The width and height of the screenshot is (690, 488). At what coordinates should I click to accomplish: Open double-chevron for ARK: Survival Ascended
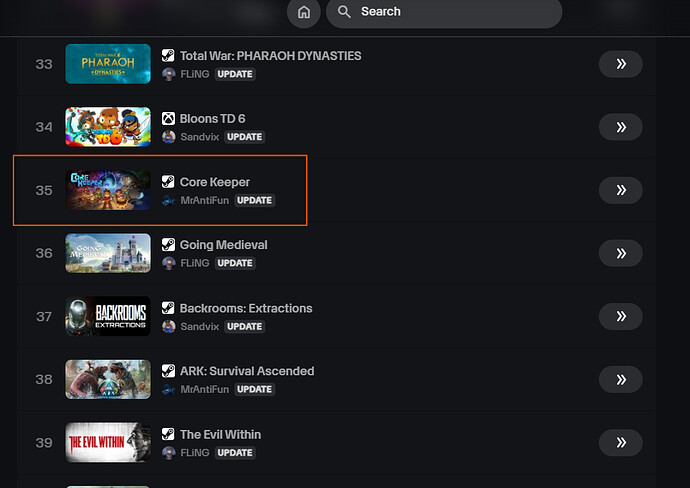(620, 379)
